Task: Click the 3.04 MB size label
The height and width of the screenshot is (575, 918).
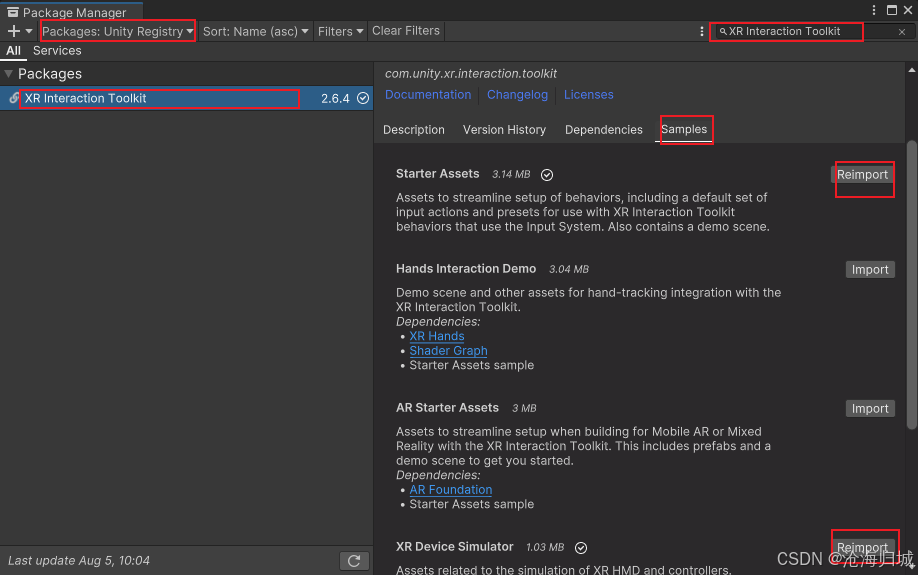Action: pos(568,269)
